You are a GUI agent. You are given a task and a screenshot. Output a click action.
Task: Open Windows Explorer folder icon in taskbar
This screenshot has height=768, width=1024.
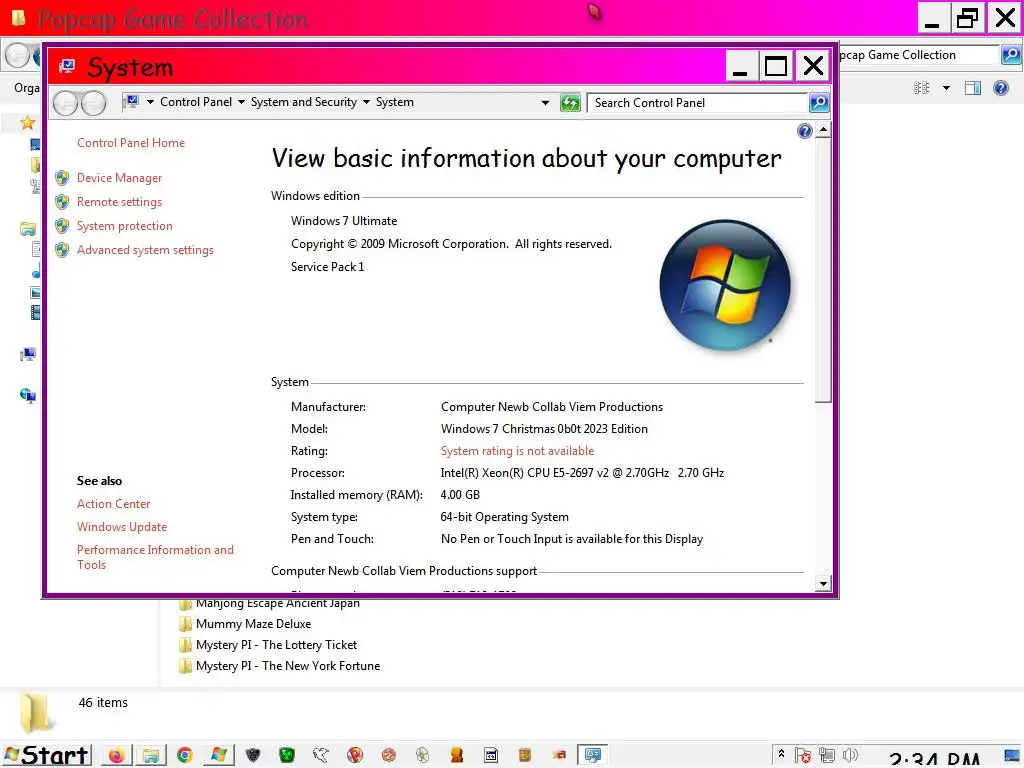click(x=151, y=755)
